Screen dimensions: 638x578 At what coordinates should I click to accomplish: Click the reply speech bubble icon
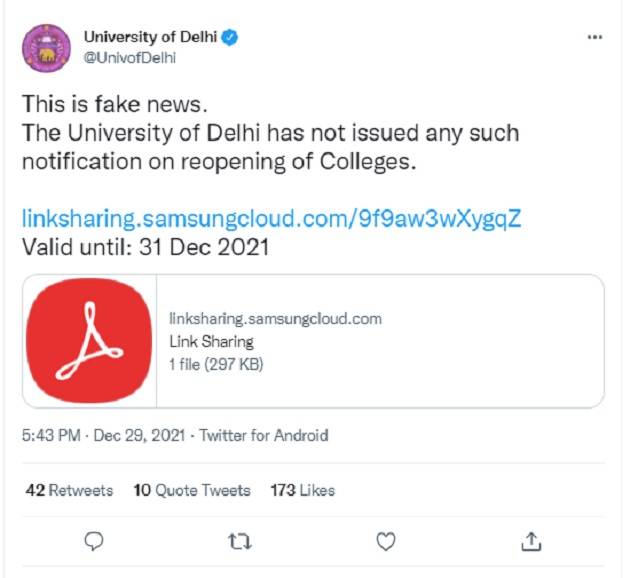pyautogui.click(x=95, y=541)
